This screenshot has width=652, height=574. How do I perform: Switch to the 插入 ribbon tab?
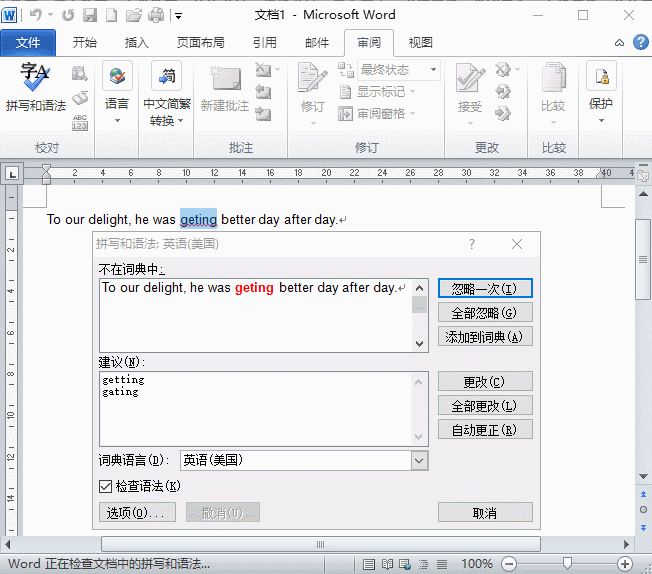point(137,42)
